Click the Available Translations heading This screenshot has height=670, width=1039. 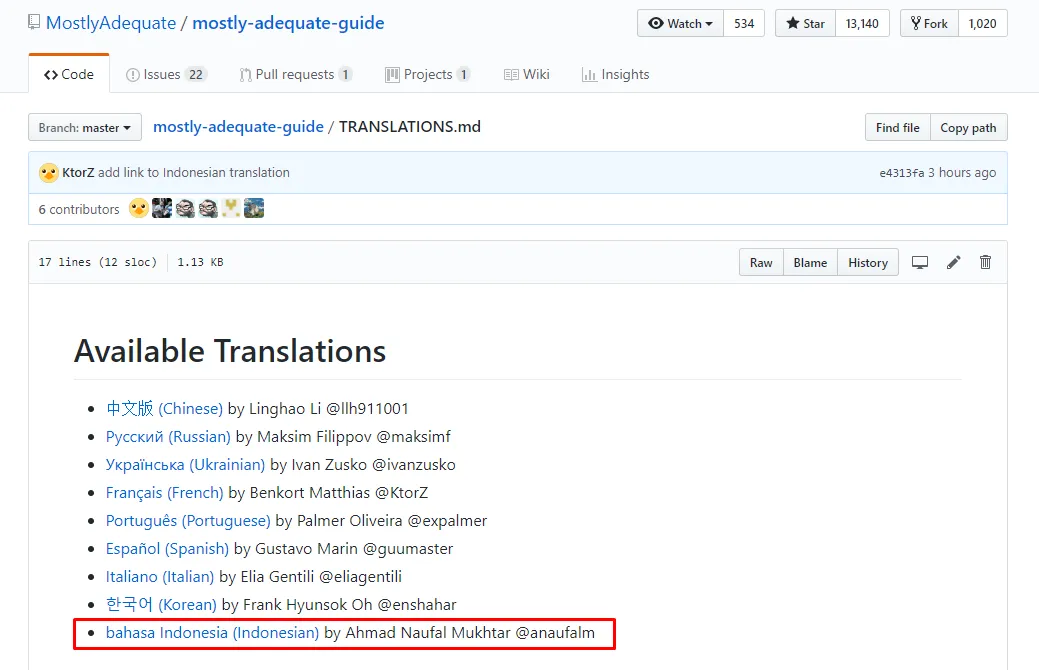[230, 351]
